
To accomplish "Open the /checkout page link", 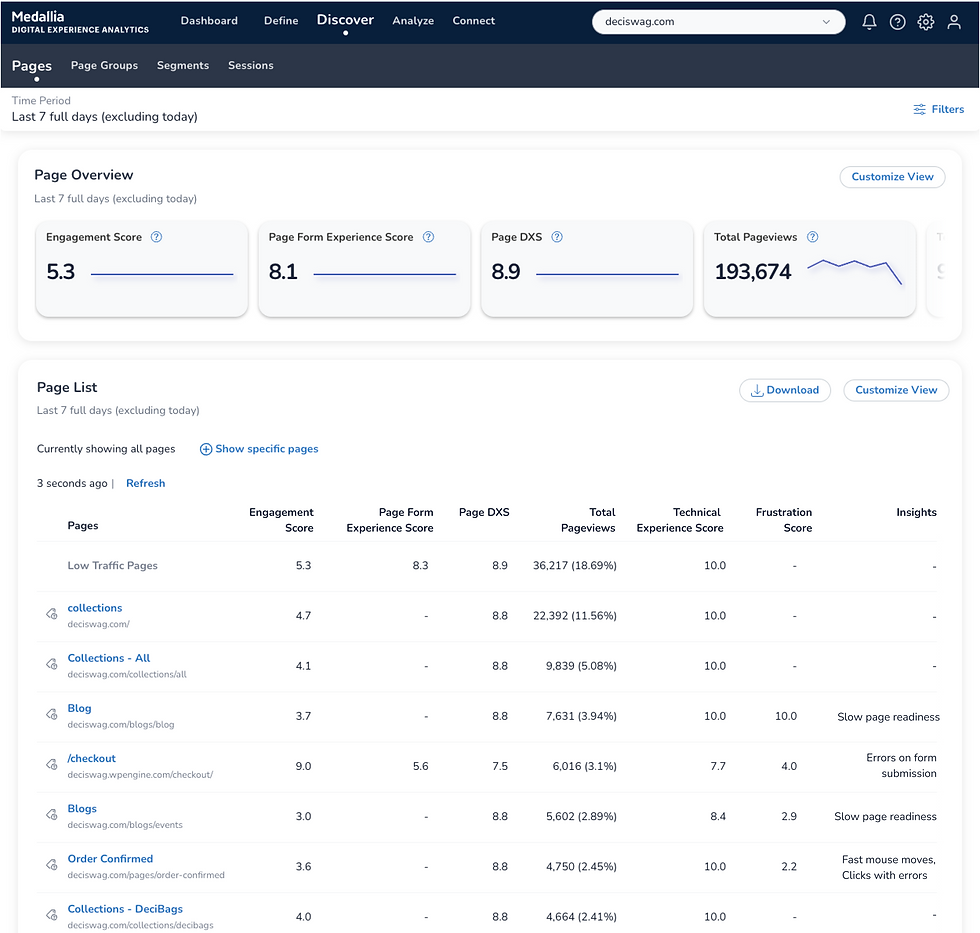I will [x=91, y=758].
